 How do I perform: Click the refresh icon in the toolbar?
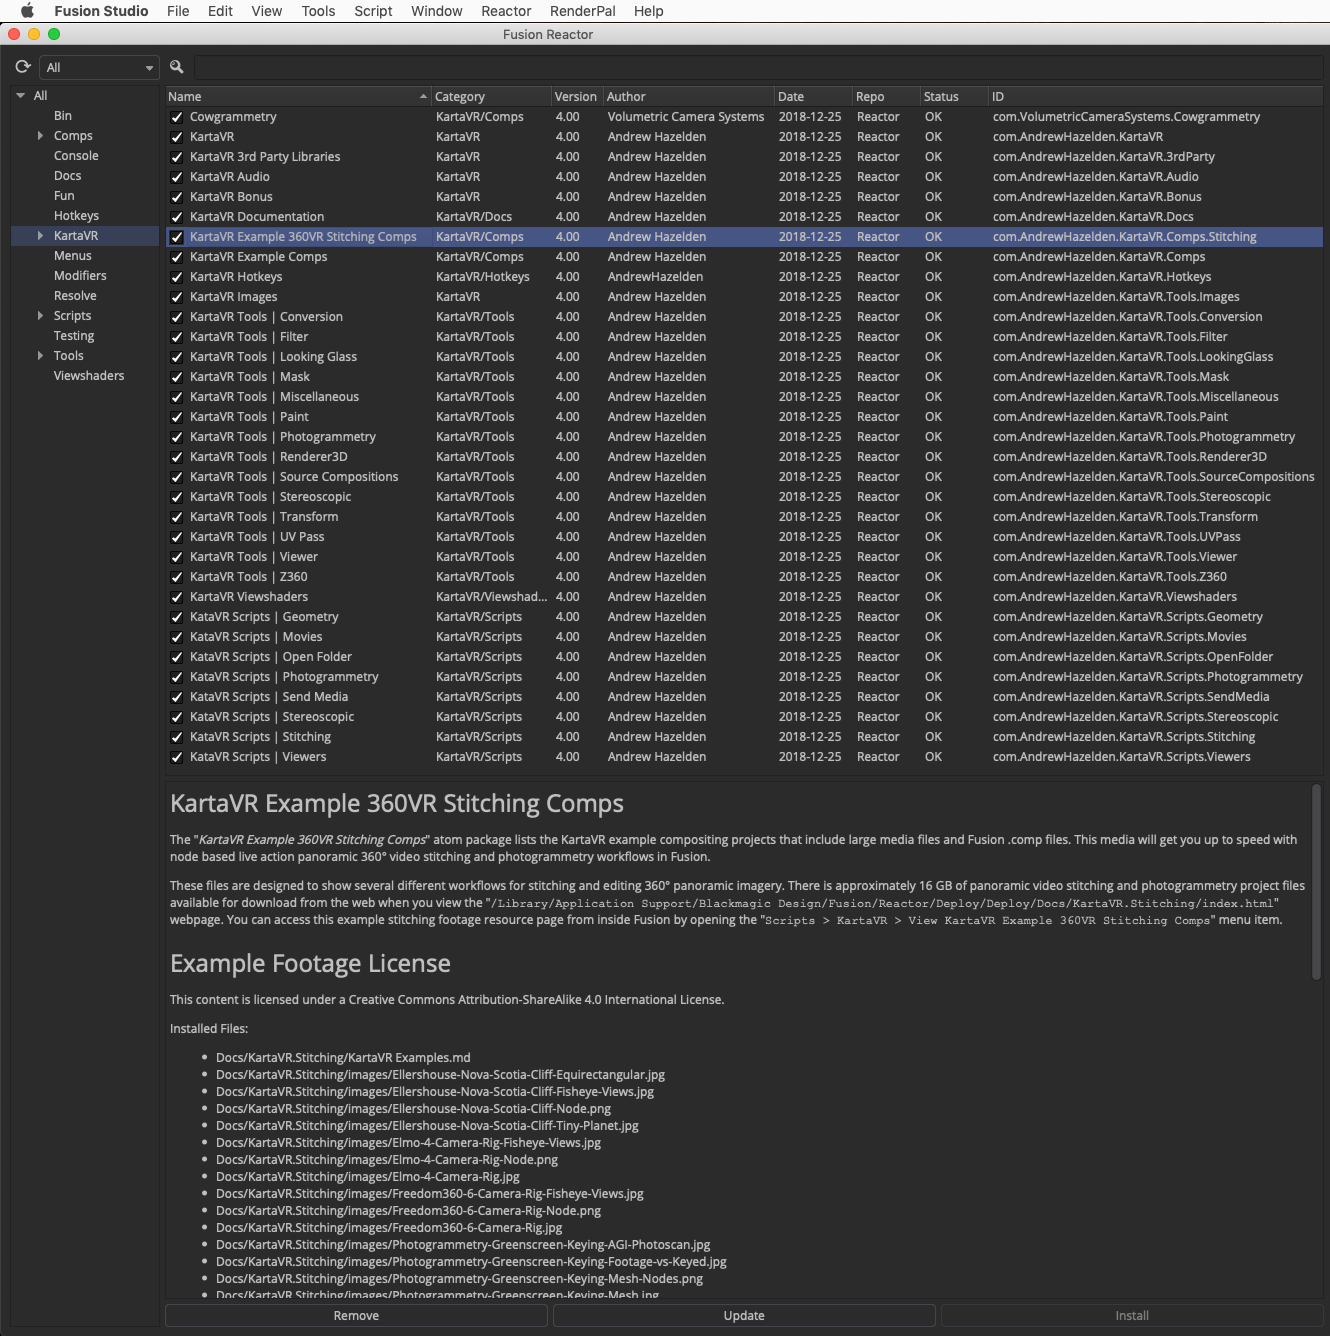[x=23, y=67]
